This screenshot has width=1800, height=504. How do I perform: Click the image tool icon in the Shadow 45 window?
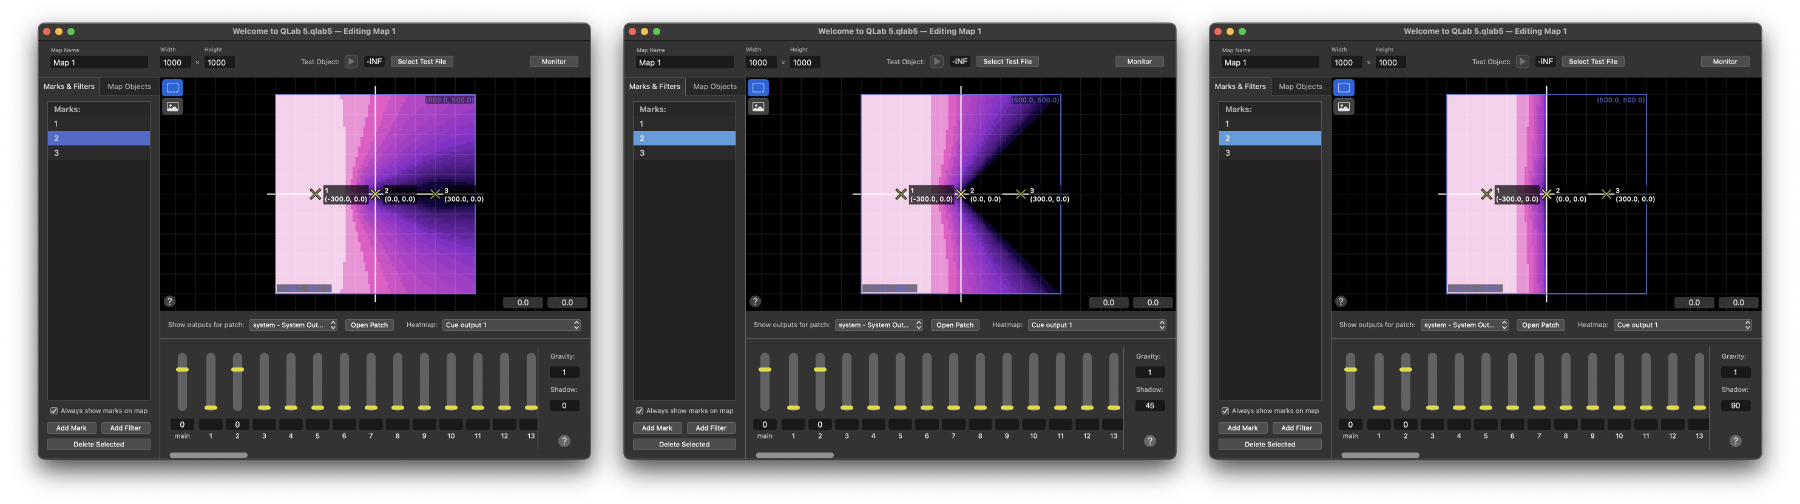pyautogui.click(x=758, y=106)
